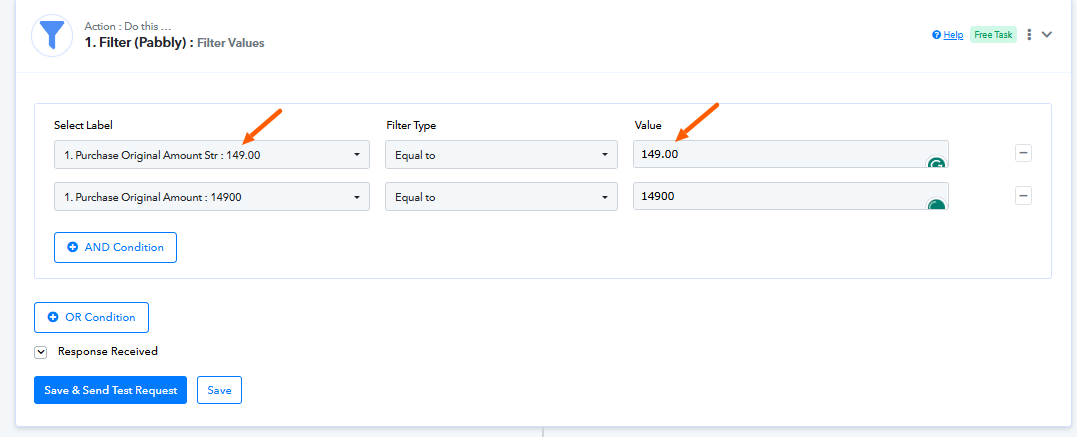Add an OR Condition
The width and height of the screenshot is (1077, 437).
click(x=91, y=317)
